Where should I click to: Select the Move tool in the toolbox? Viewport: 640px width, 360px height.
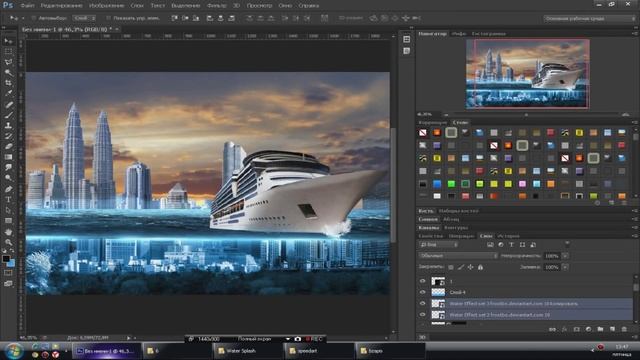pos(8,41)
